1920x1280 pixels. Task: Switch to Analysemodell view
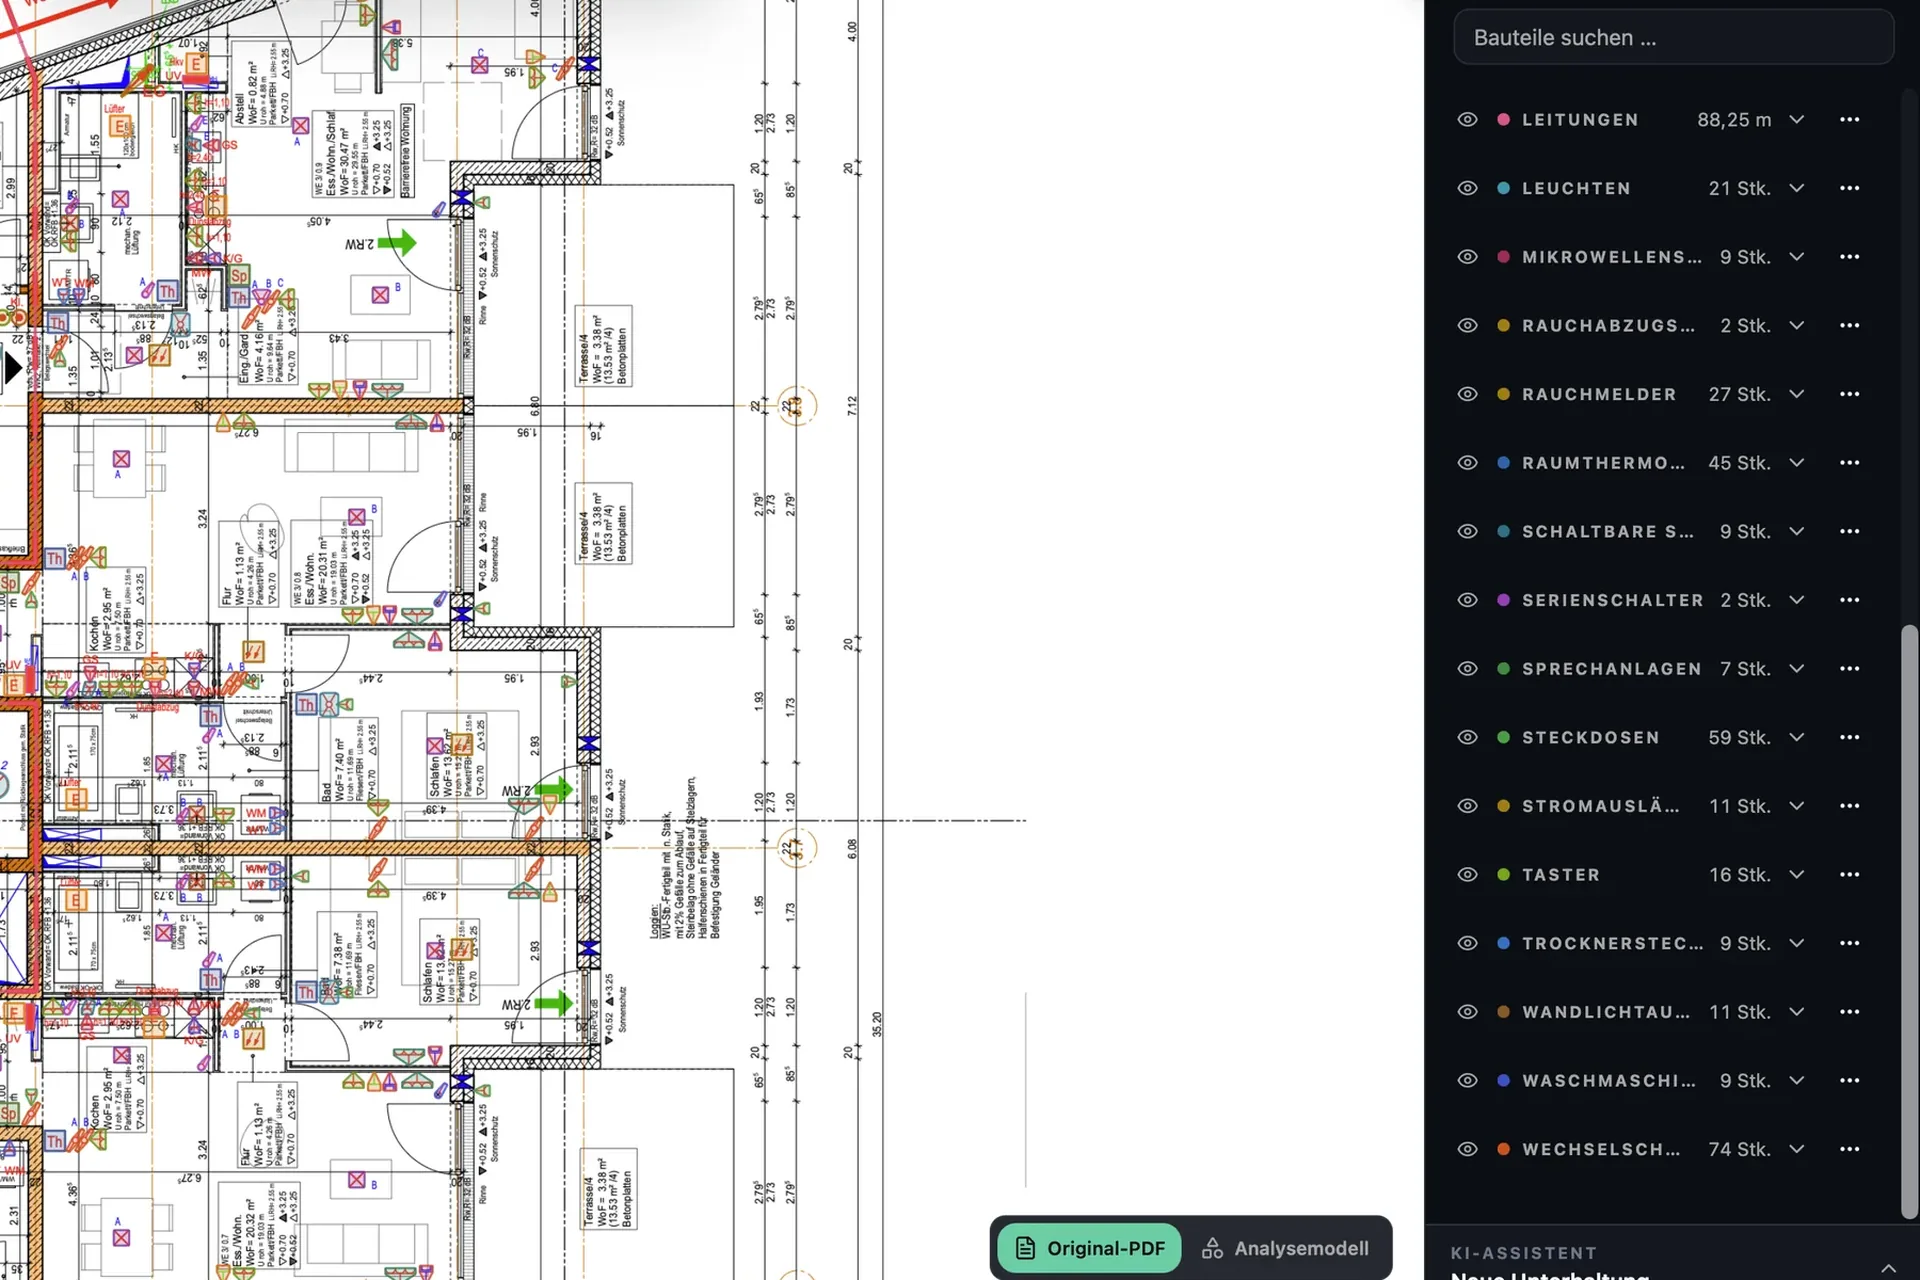pyautogui.click(x=1285, y=1248)
